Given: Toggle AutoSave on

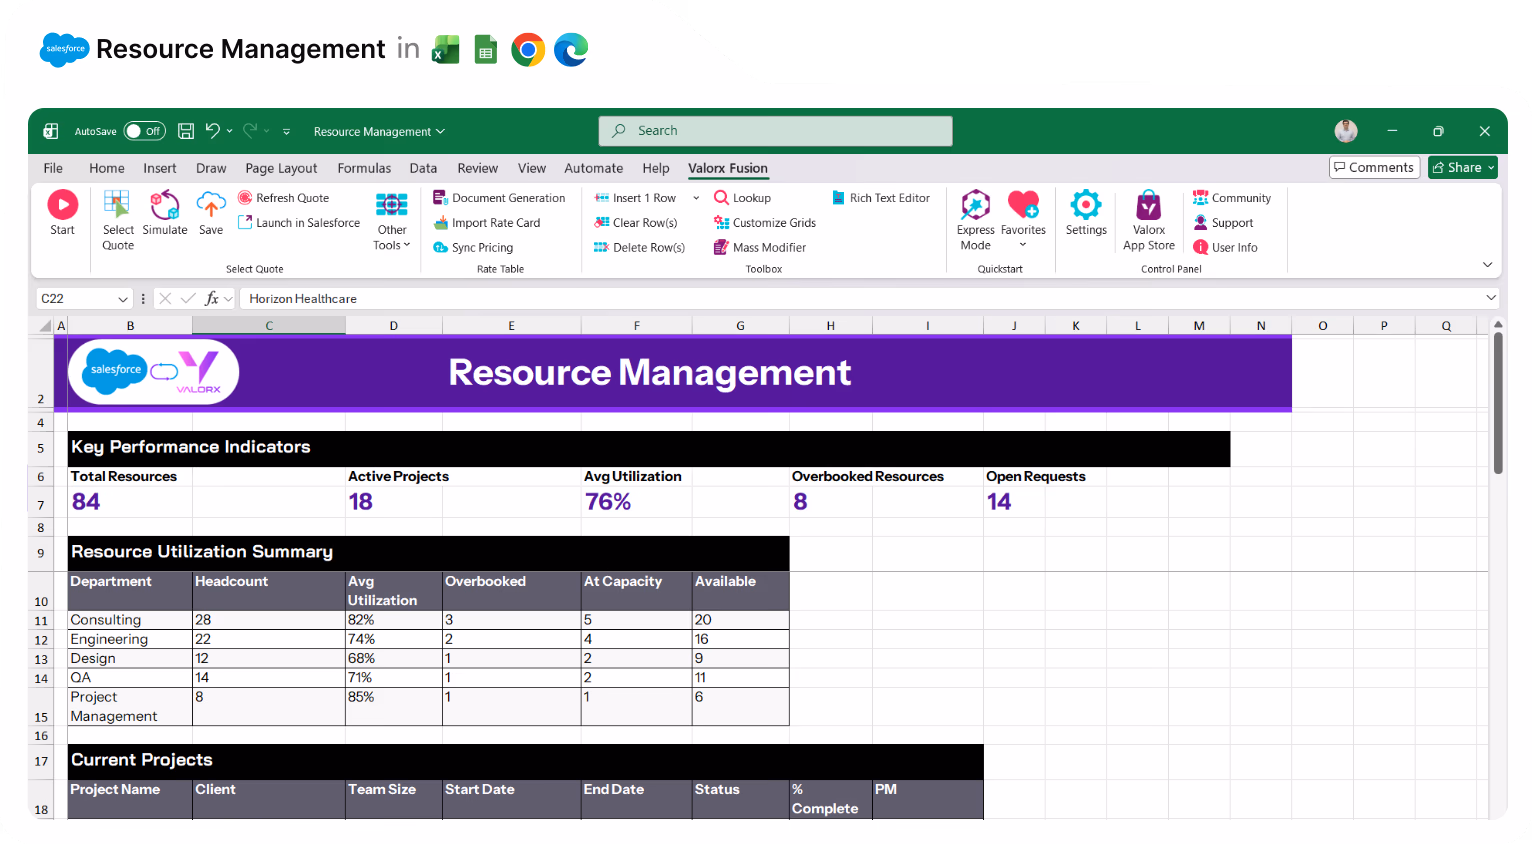Looking at the screenshot, I should coord(144,130).
